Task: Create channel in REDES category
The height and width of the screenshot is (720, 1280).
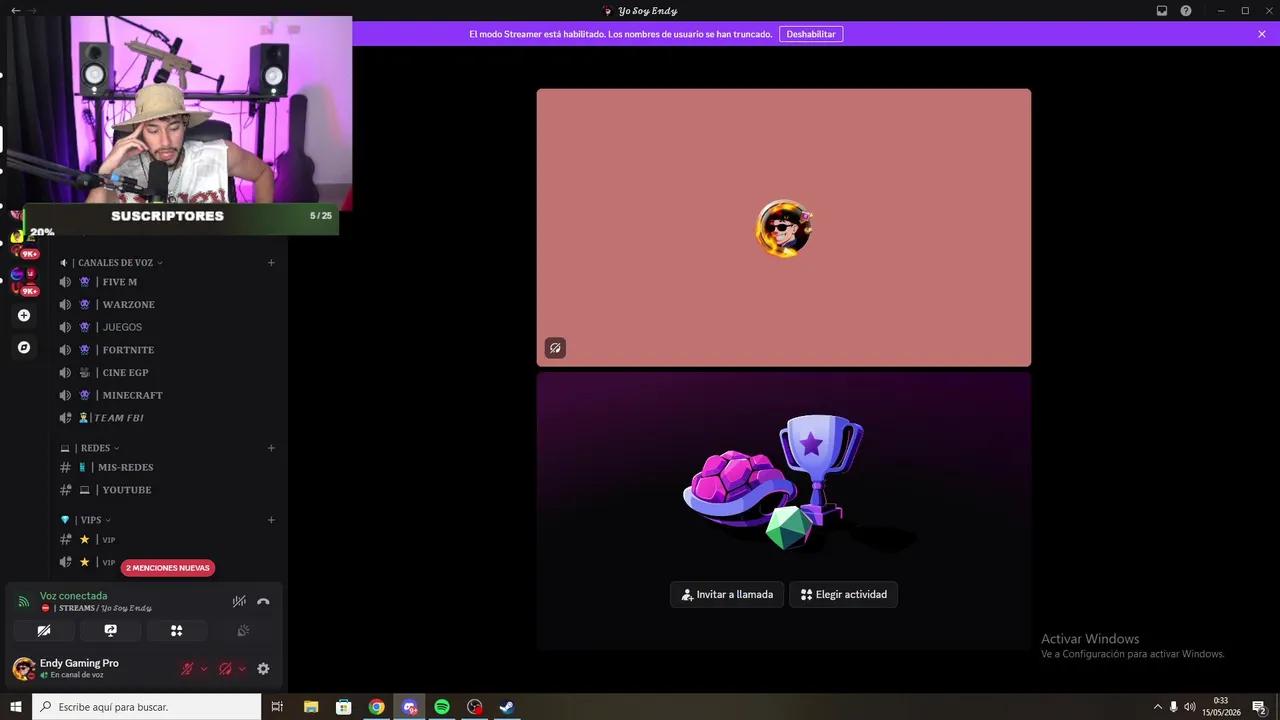Action: [x=271, y=448]
